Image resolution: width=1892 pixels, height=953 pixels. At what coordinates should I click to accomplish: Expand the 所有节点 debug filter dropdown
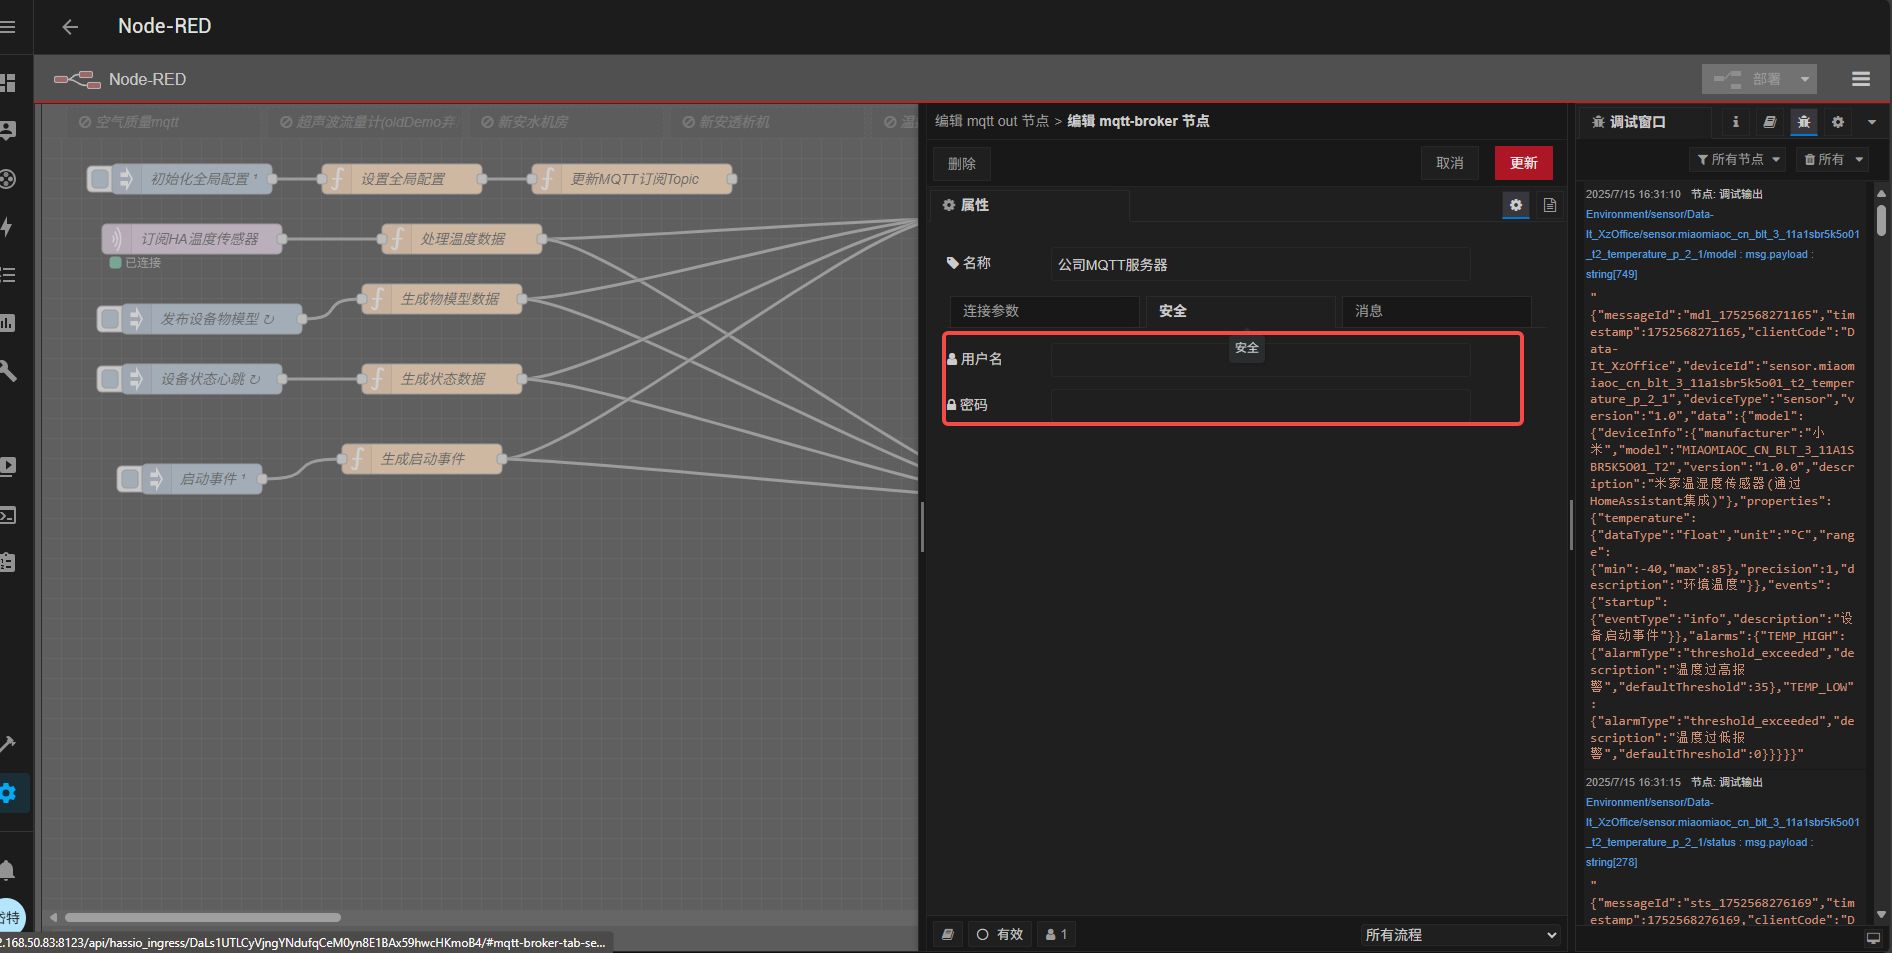[x=1738, y=160]
